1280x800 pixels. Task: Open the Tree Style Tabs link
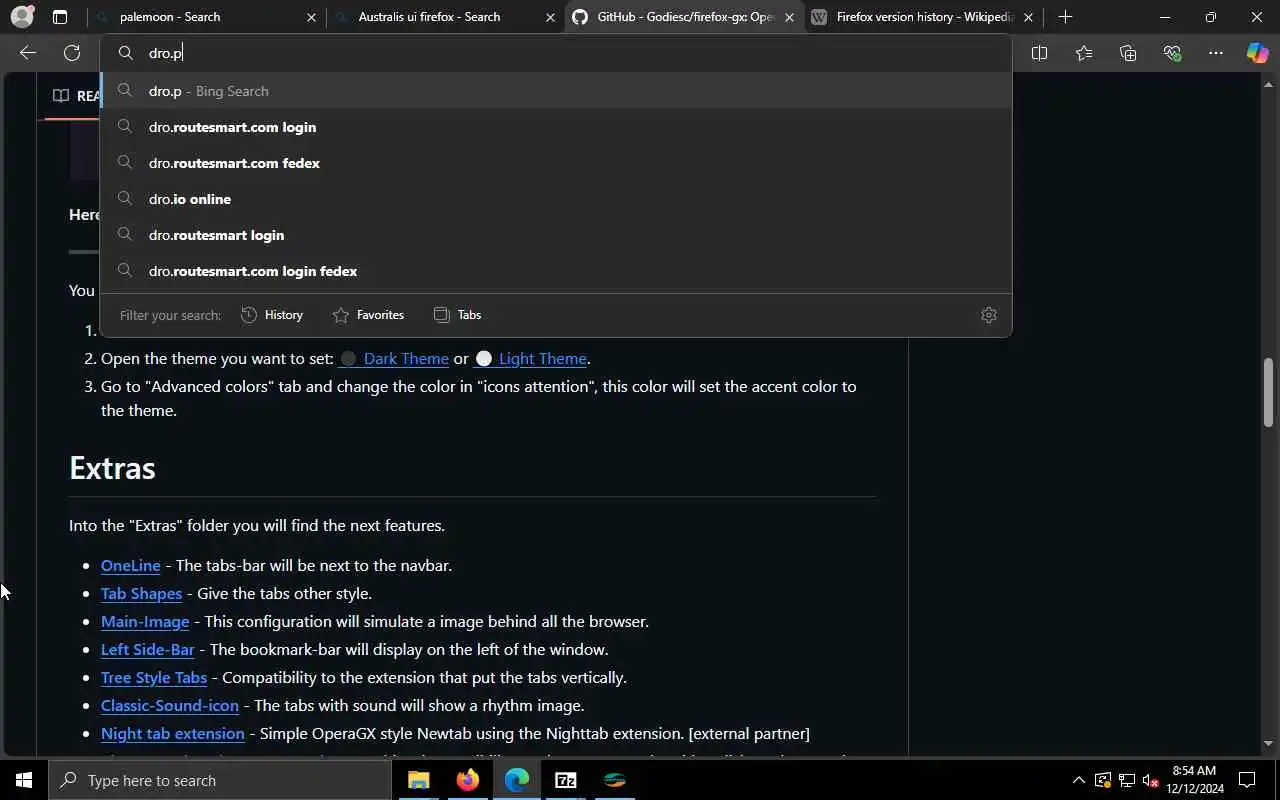[x=154, y=677]
